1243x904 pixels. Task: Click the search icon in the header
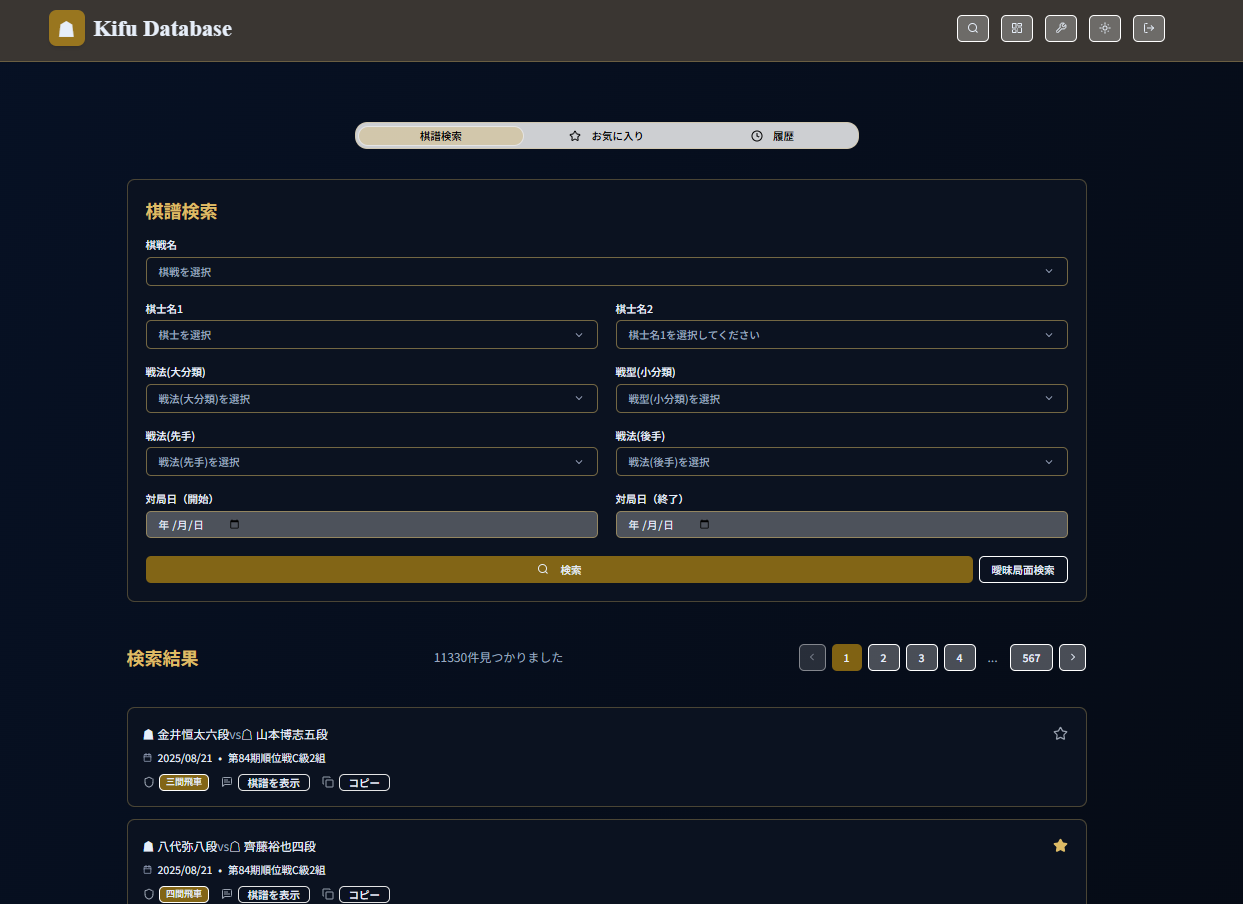[x=972, y=28]
